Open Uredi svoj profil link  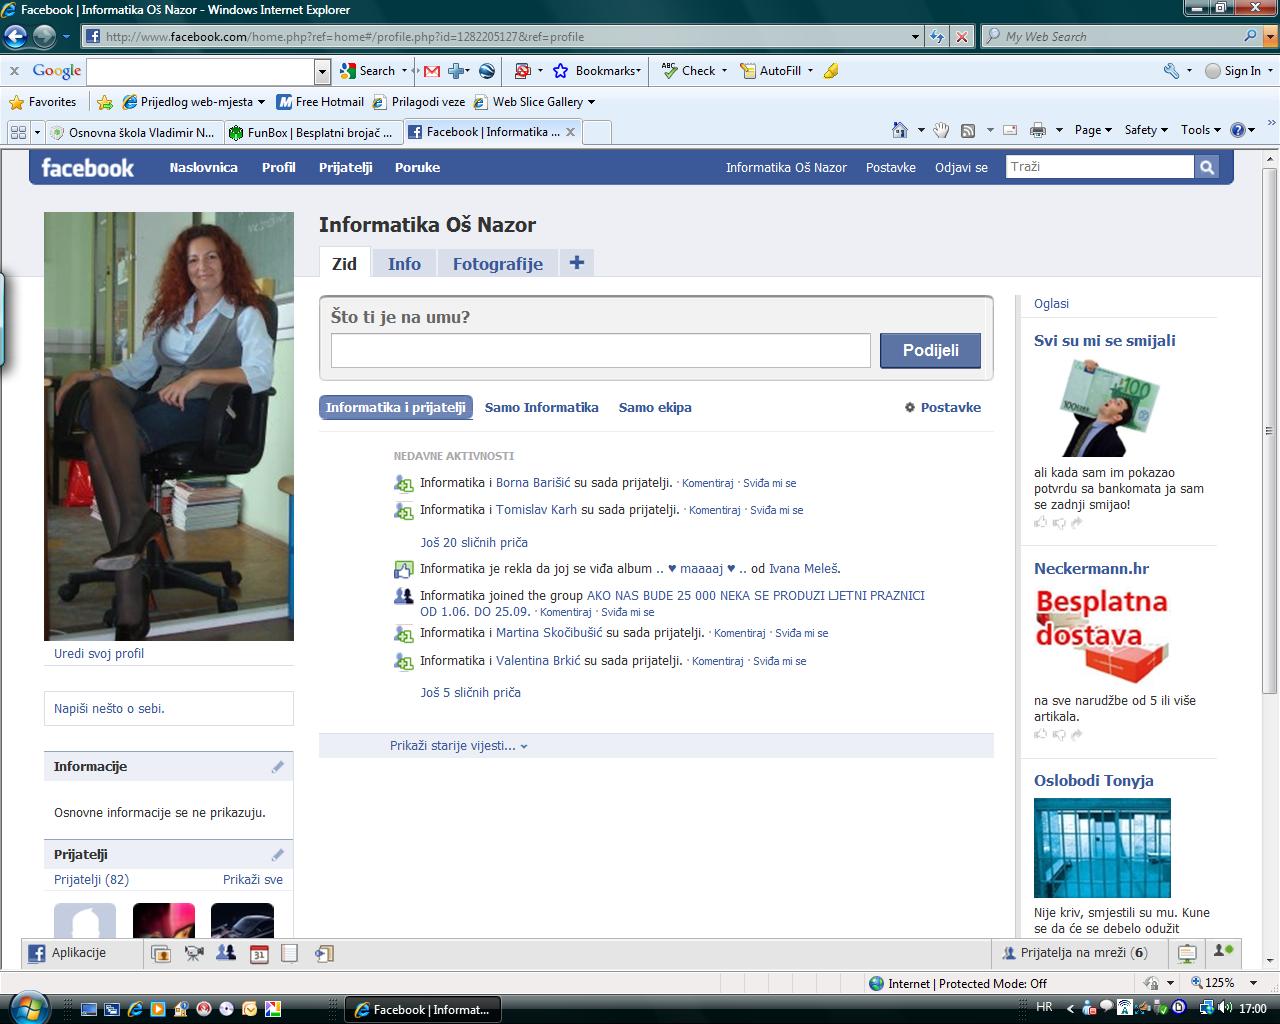(x=99, y=654)
